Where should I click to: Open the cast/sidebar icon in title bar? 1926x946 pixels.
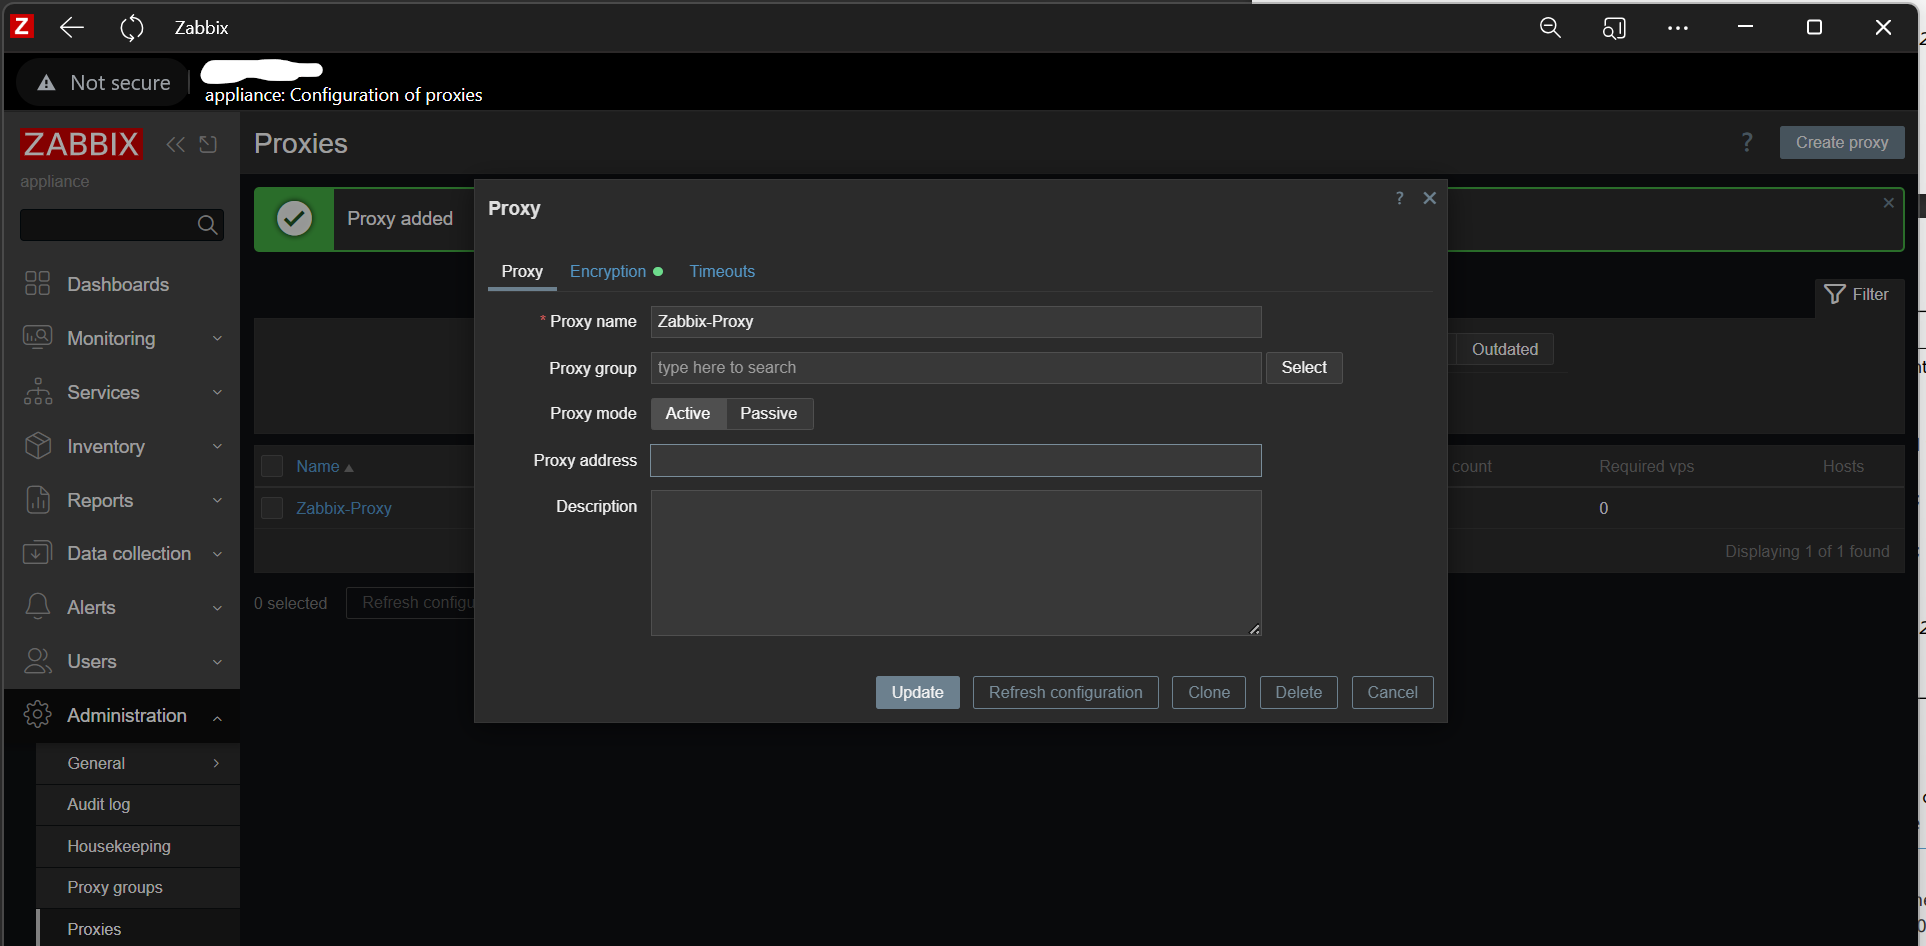pos(1614,28)
